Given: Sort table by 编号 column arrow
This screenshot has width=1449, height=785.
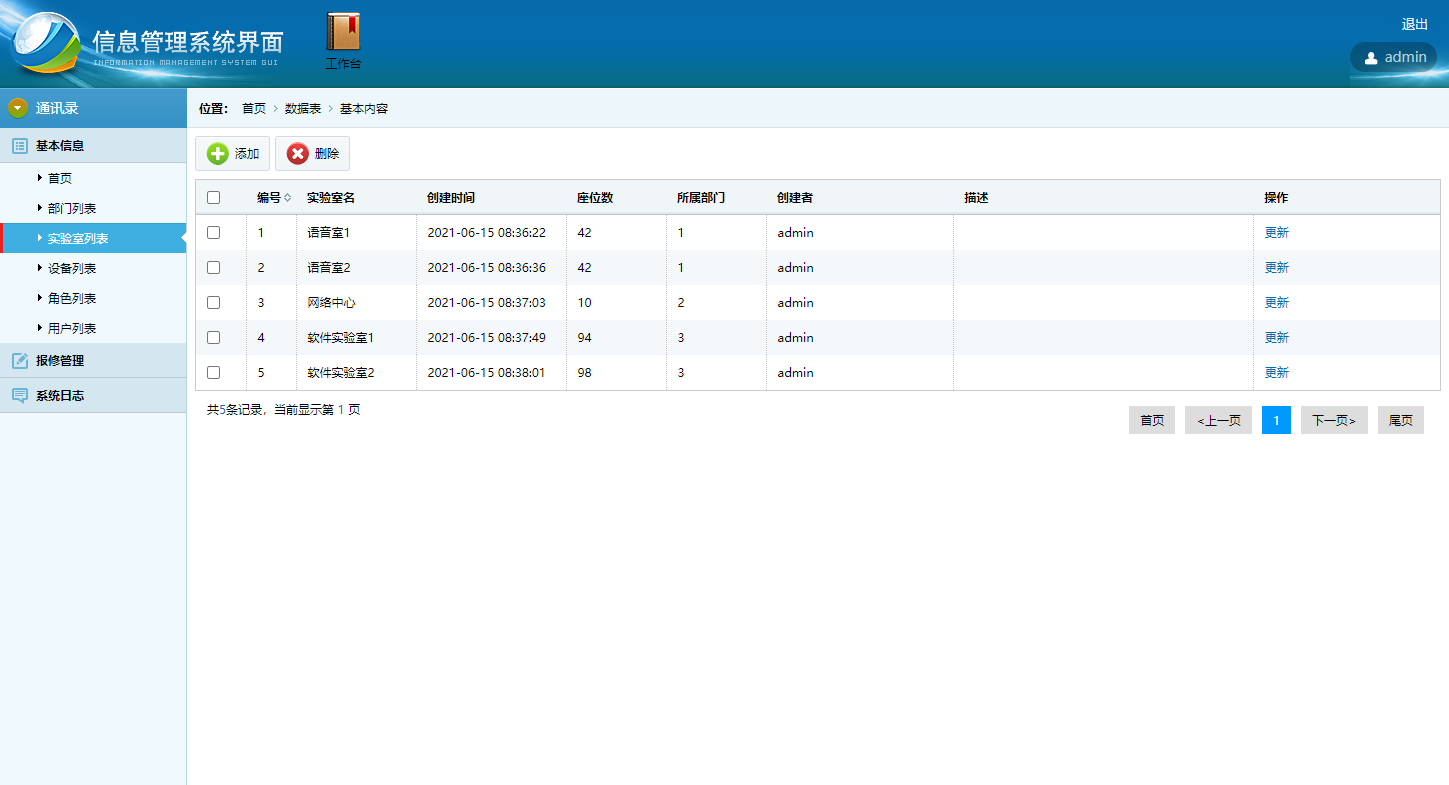Looking at the screenshot, I should point(288,198).
